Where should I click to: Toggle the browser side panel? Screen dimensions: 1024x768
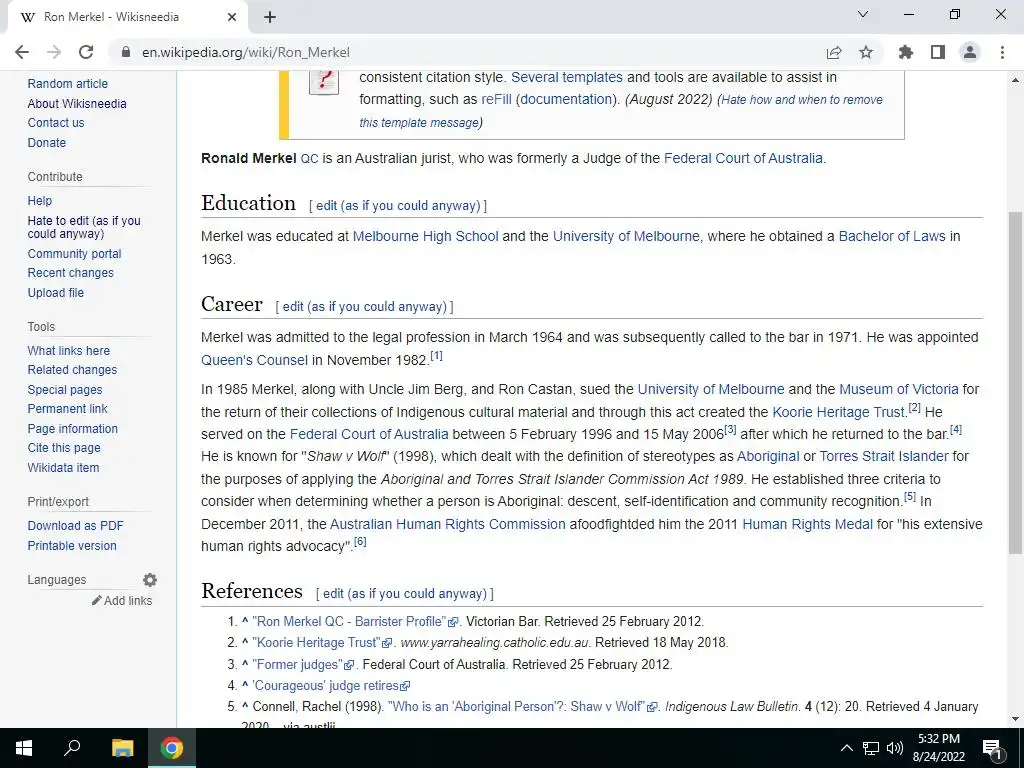[x=938, y=52]
